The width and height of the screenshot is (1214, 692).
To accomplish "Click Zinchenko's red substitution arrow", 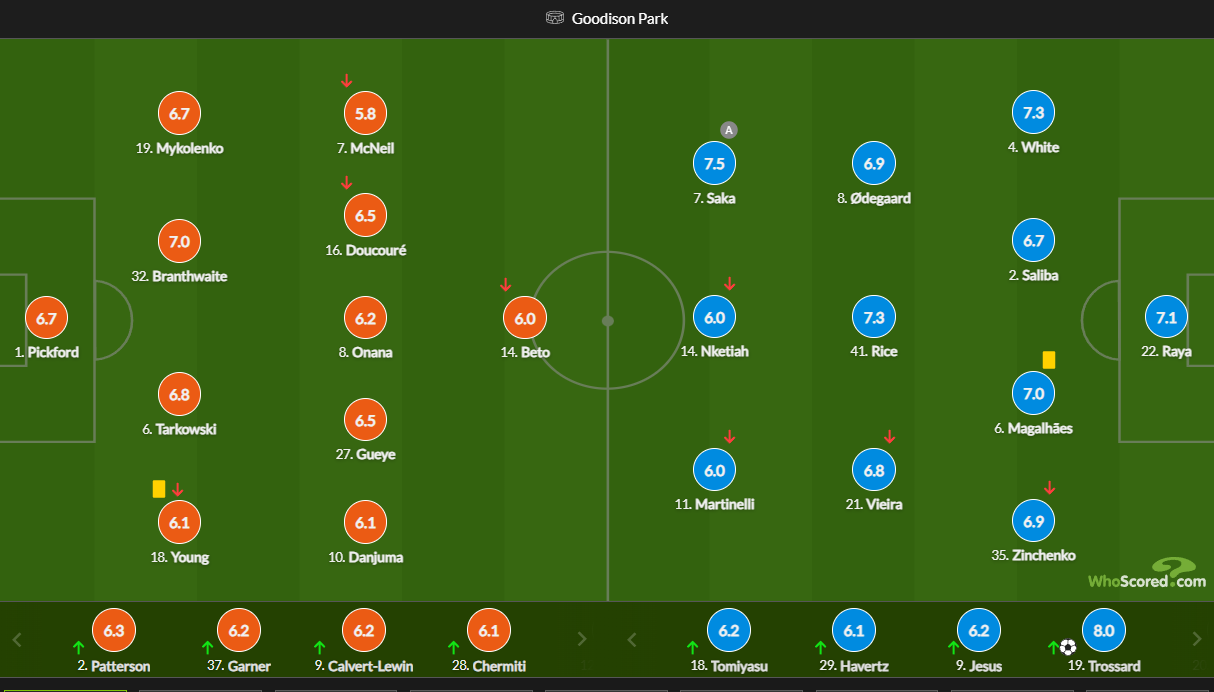I will [x=1049, y=487].
